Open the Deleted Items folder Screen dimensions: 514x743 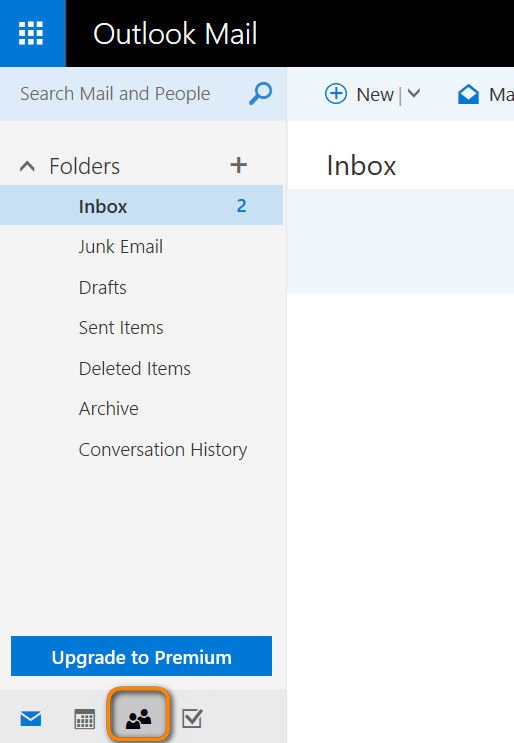coord(135,369)
